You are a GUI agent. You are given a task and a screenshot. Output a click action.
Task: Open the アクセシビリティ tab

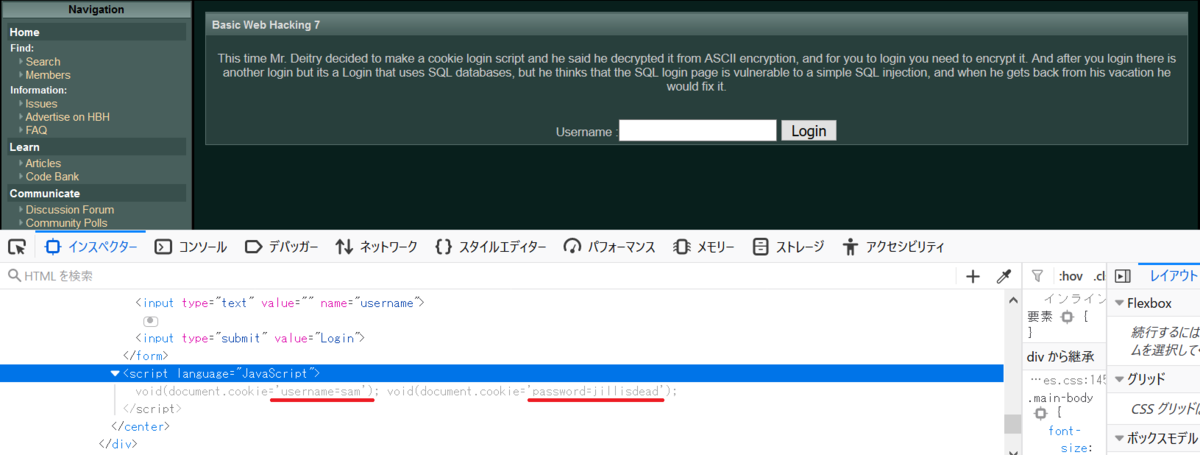893,246
